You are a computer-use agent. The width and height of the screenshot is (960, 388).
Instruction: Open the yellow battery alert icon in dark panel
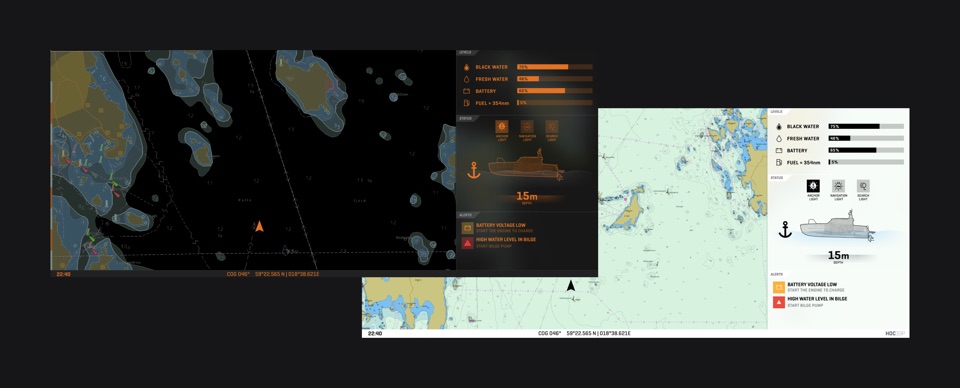coord(467,228)
